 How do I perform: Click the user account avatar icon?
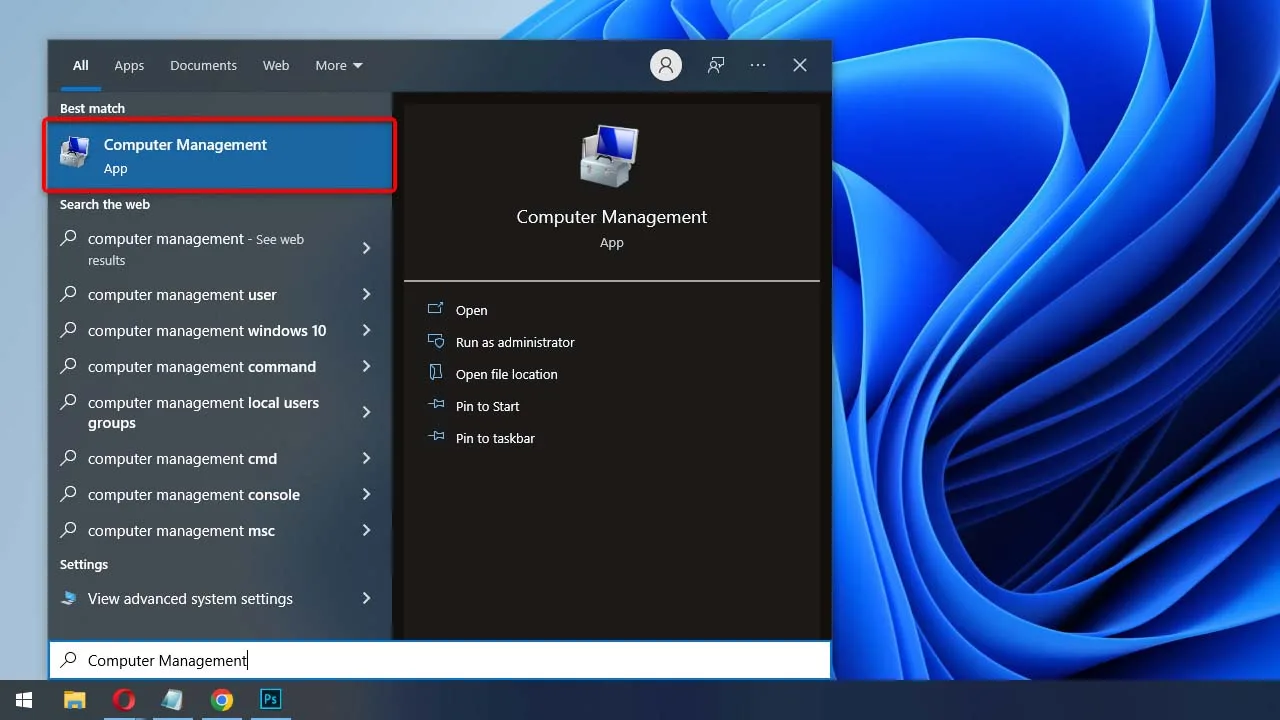click(x=666, y=65)
